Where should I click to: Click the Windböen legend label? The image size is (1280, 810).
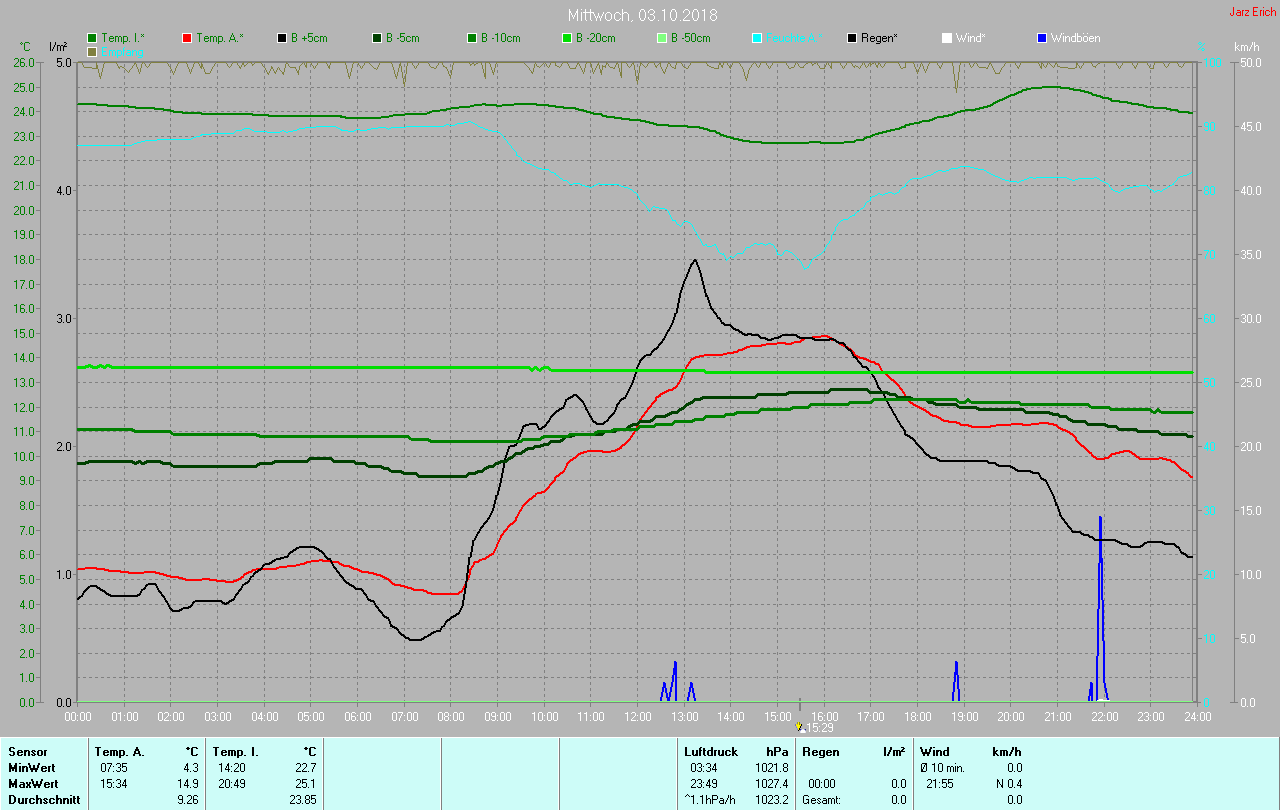(1075, 38)
